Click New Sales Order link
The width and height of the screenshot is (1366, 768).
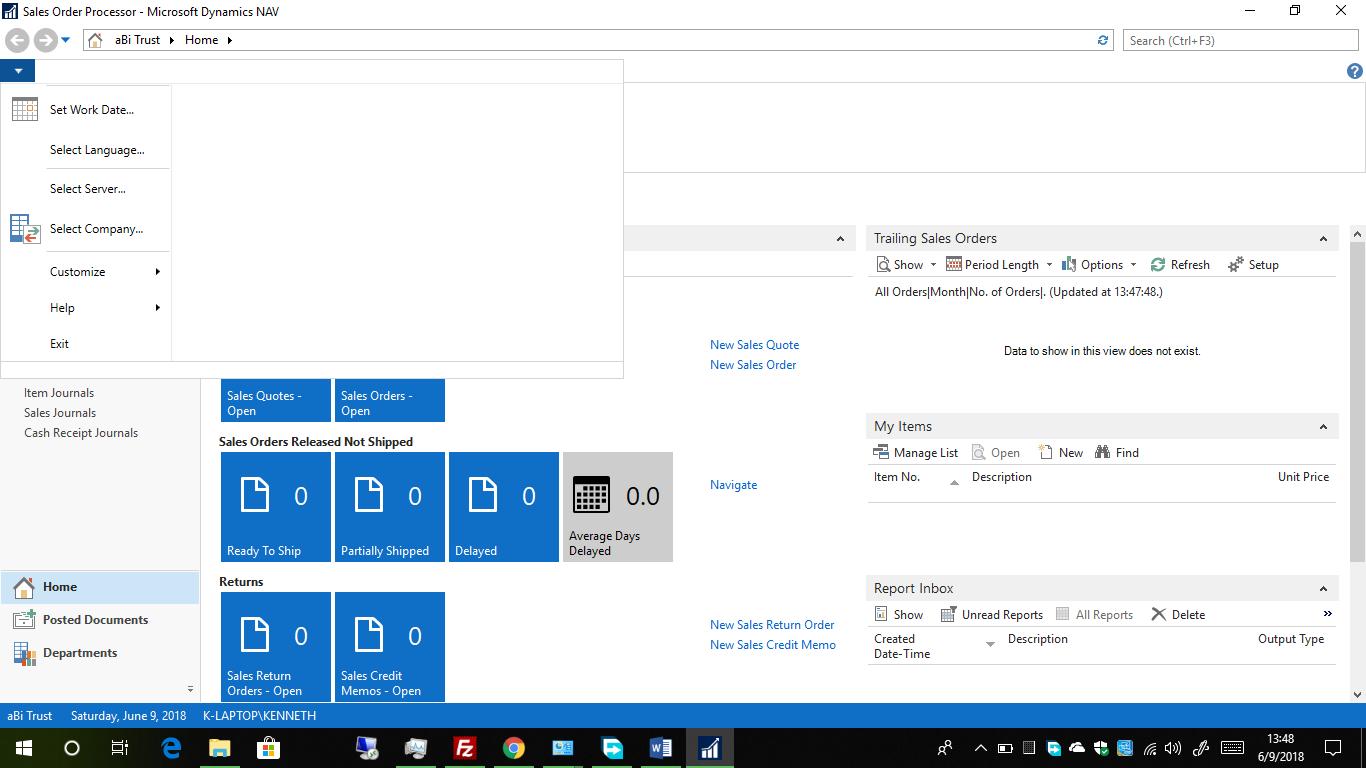coord(753,365)
